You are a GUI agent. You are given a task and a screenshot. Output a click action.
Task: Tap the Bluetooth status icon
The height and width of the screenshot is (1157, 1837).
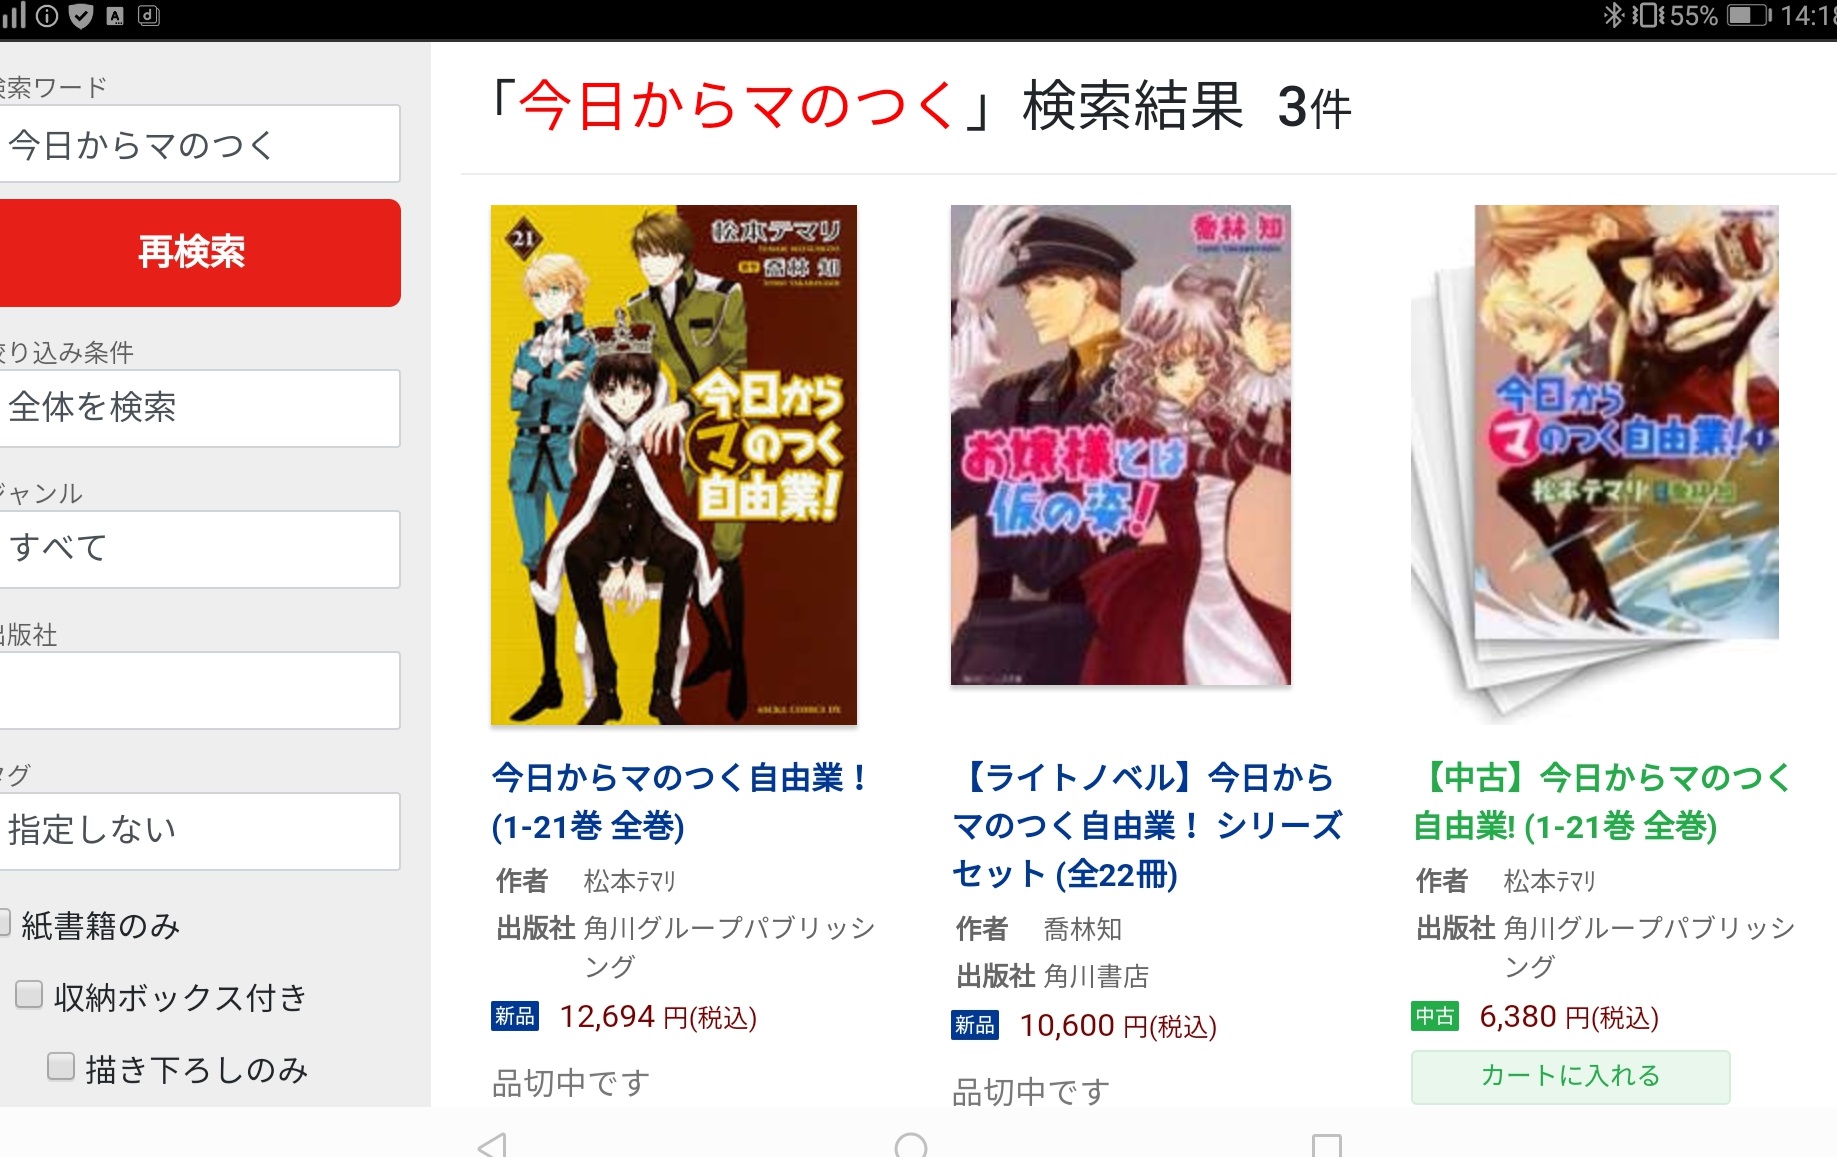click(x=1612, y=16)
